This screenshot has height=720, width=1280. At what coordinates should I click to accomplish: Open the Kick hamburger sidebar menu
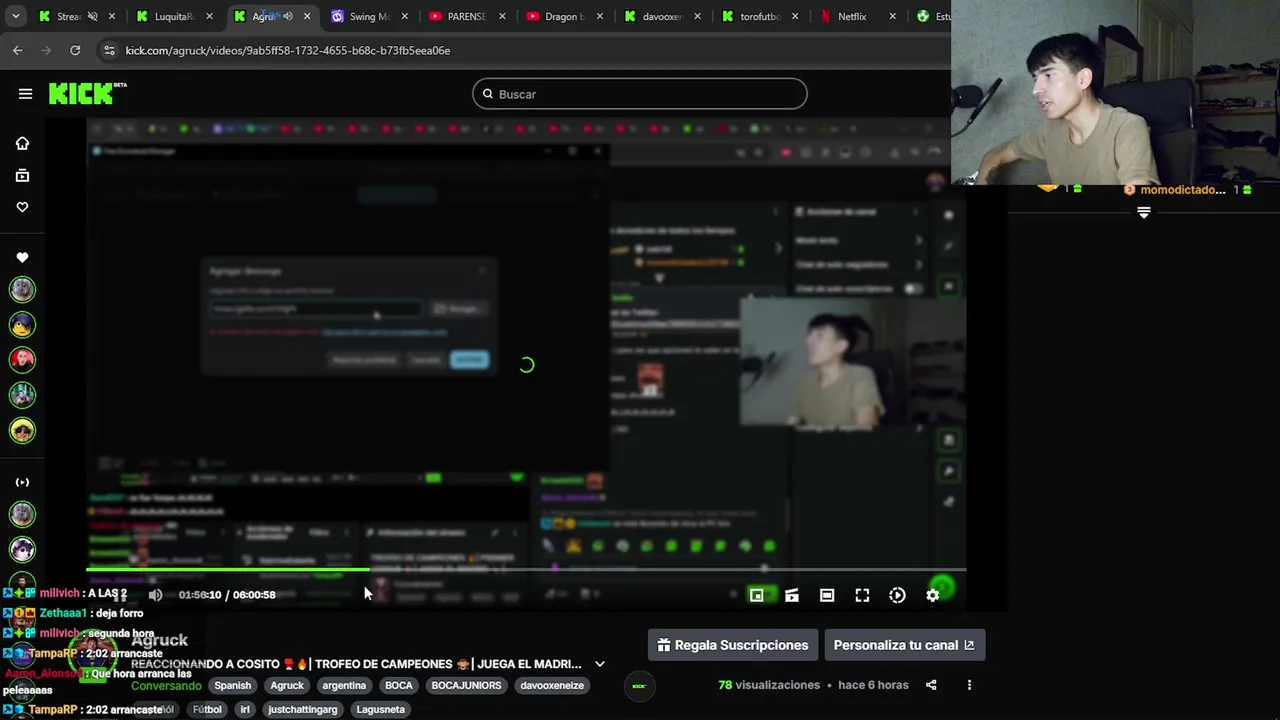coord(25,94)
